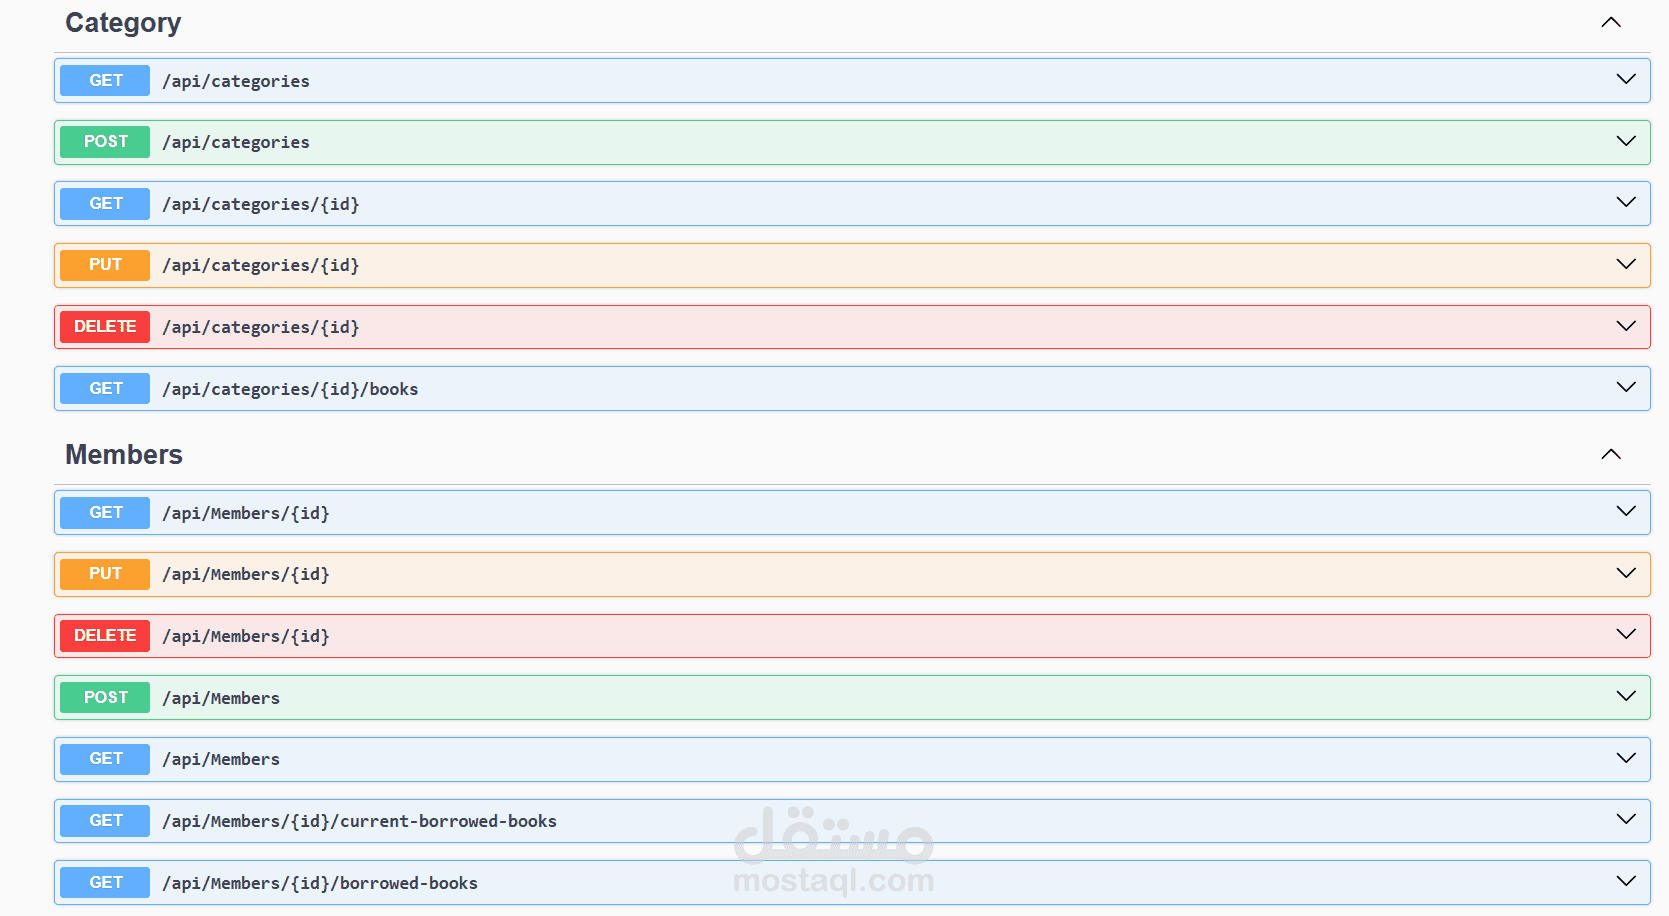Expand GET /api/Members chevron
The image size is (1669, 916).
1626,758
